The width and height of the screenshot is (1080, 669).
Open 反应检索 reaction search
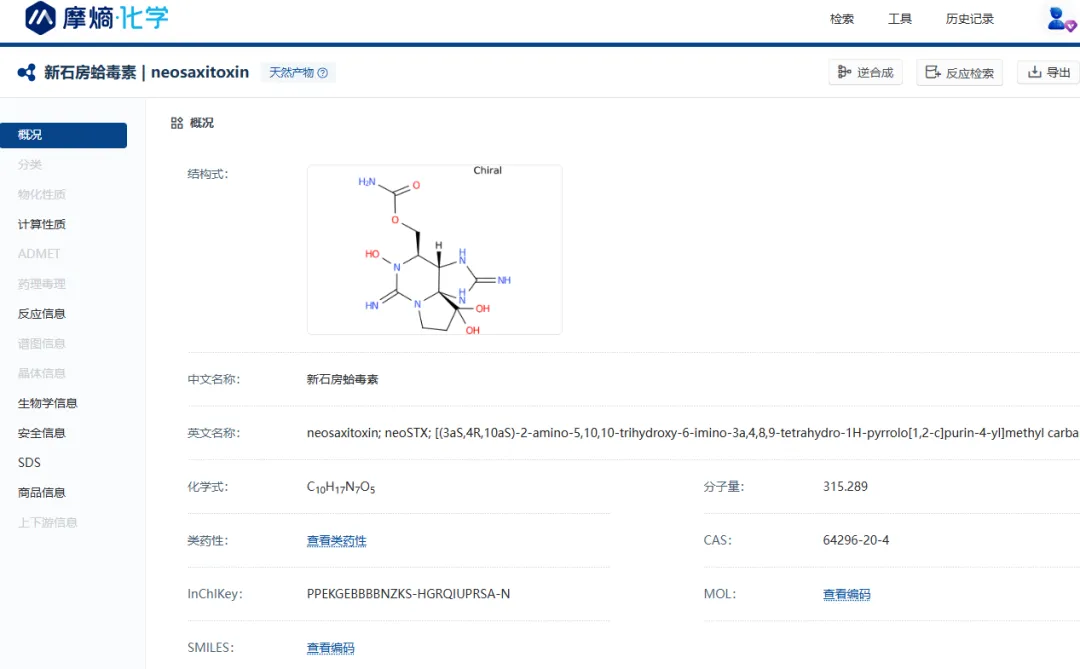point(959,73)
